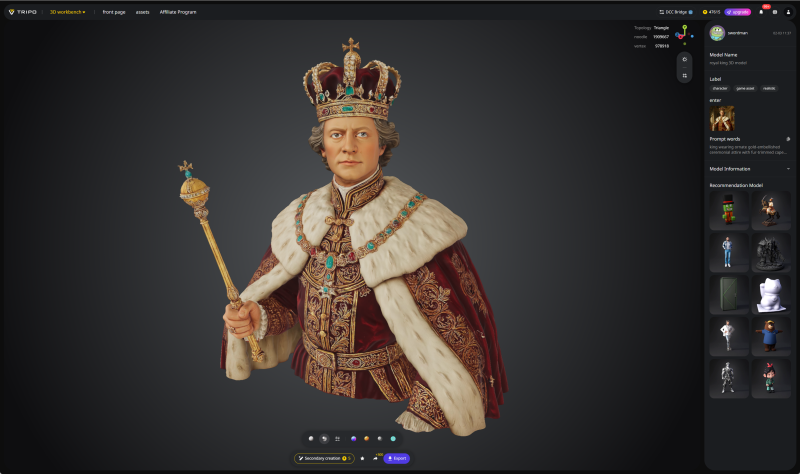Expand the Model Information section
The height and width of the screenshot is (474, 800).
click(749, 169)
